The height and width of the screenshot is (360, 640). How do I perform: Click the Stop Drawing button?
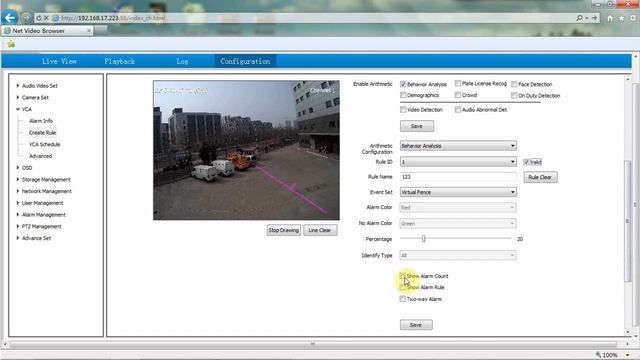pyautogui.click(x=284, y=230)
